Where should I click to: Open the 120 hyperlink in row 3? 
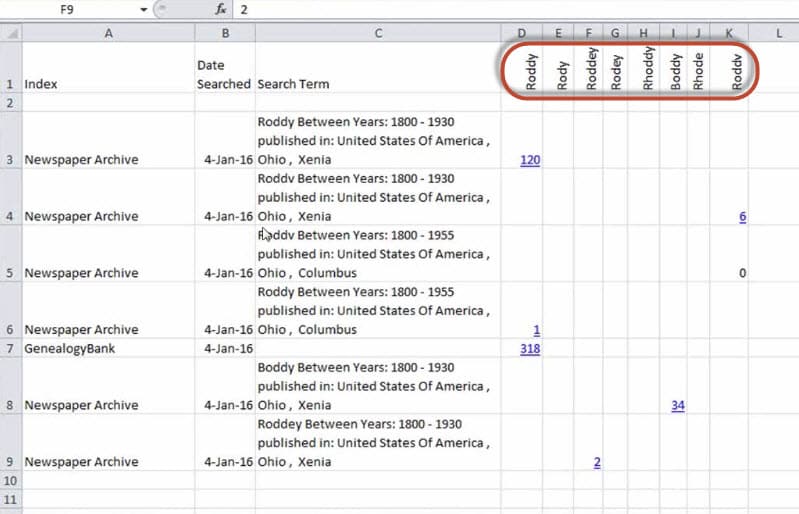[x=530, y=160]
